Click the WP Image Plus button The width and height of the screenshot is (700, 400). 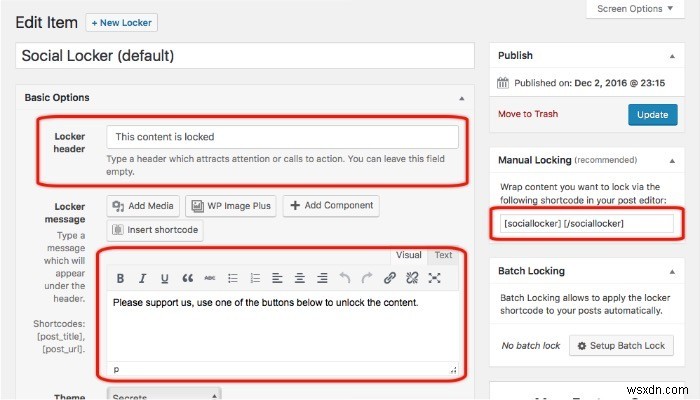(231, 206)
